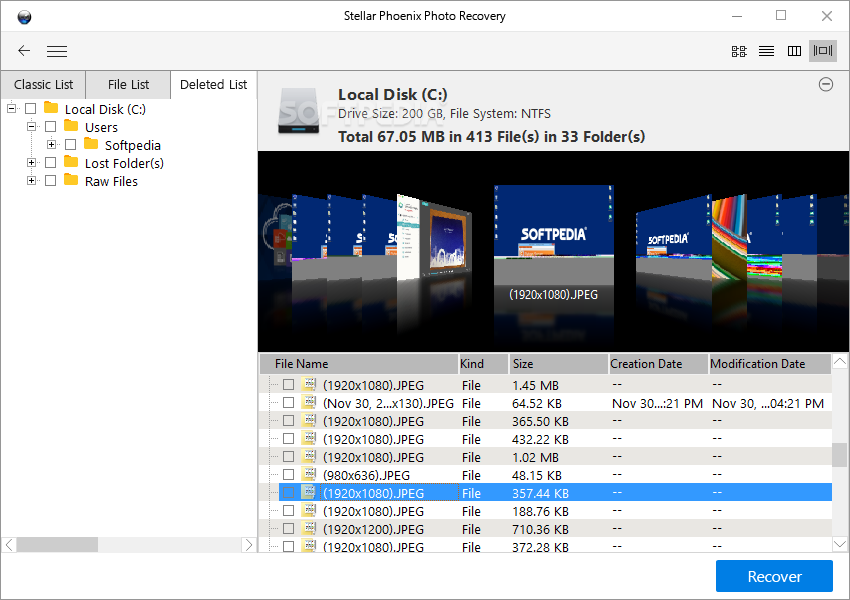Select the (Nov 30, 2...x130).JPEG file name
This screenshot has width=850, height=600.
click(x=388, y=403)
